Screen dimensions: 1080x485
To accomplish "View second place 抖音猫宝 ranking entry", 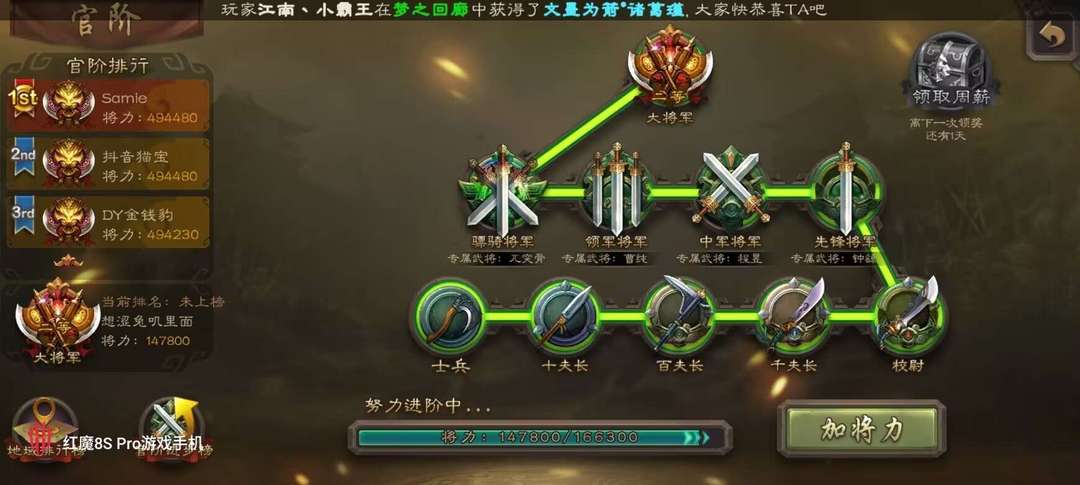I will pyautogui.click(x=108, y=164).
